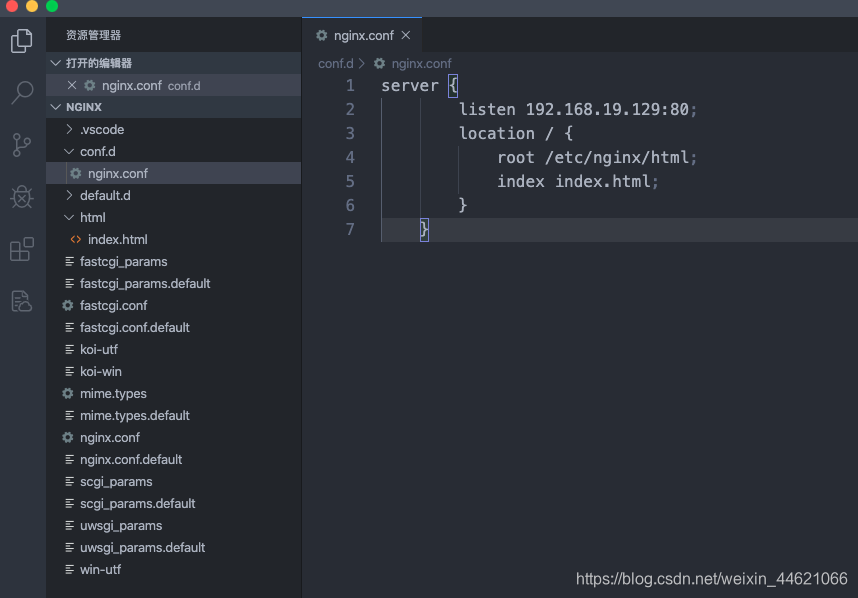Place cursor on root /etc/nginx/html line

[x=597, y=158]
